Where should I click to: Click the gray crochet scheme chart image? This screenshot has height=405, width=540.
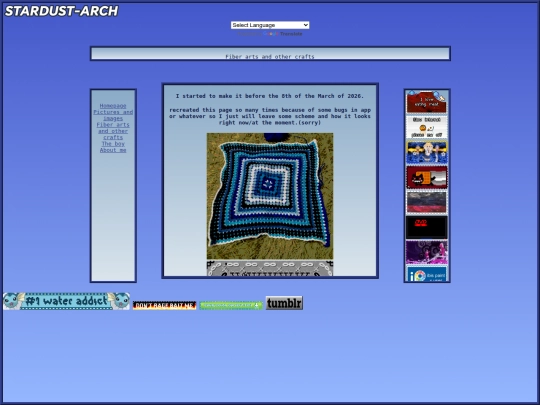point(270,268)
